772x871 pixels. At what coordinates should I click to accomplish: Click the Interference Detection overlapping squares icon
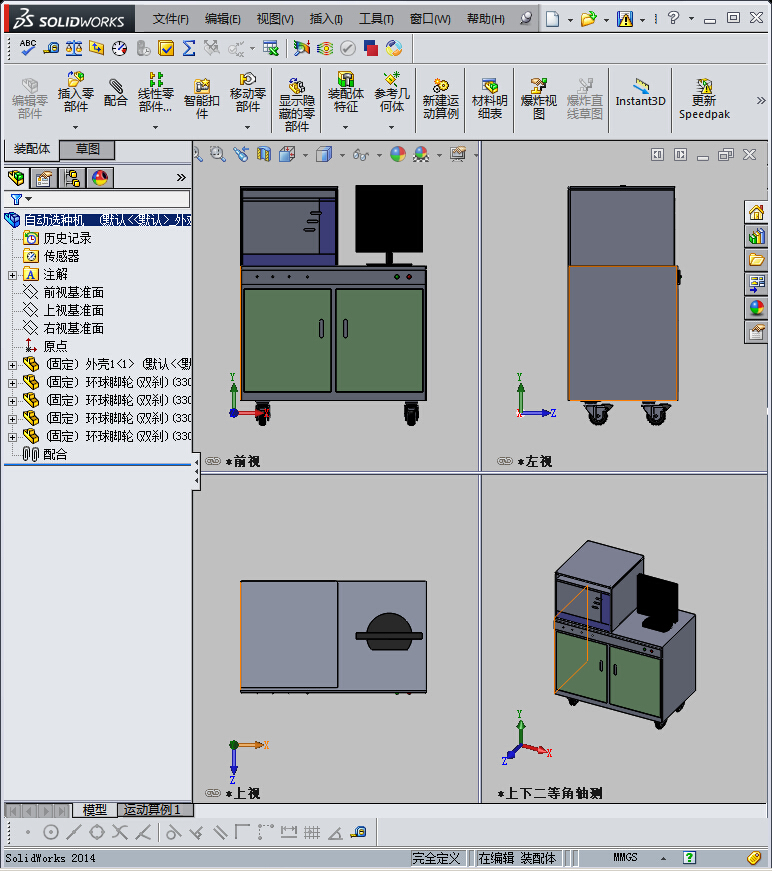370,48
